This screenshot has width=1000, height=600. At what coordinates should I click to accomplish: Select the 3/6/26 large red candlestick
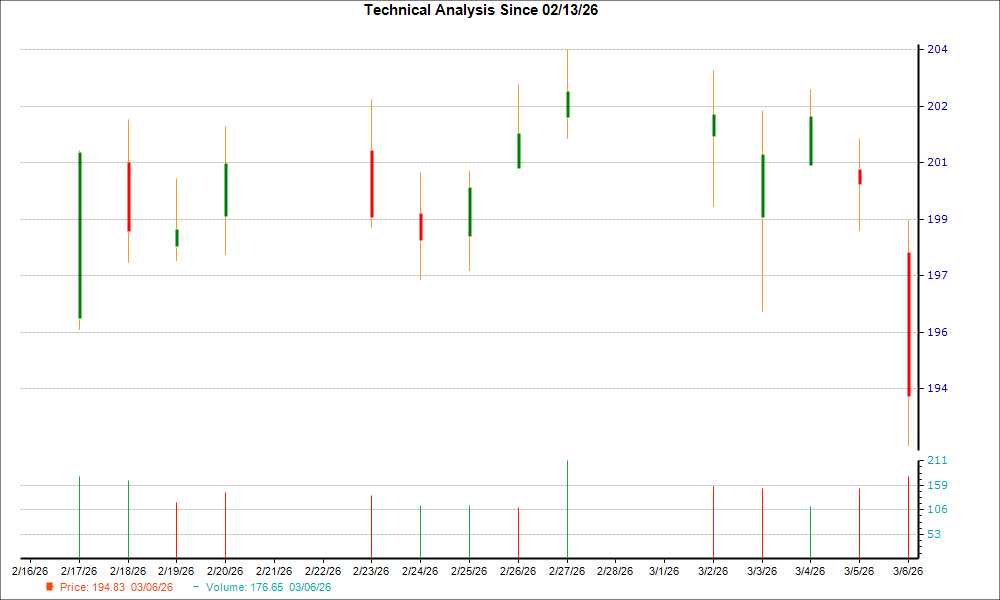[909, 325]
